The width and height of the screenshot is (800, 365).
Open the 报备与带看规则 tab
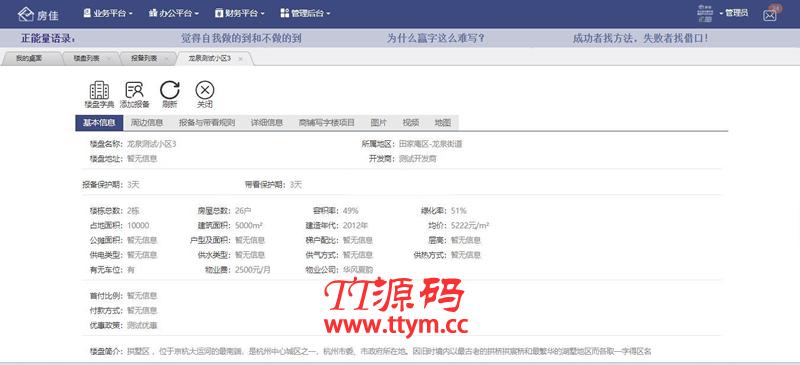[x=207, y=123]
